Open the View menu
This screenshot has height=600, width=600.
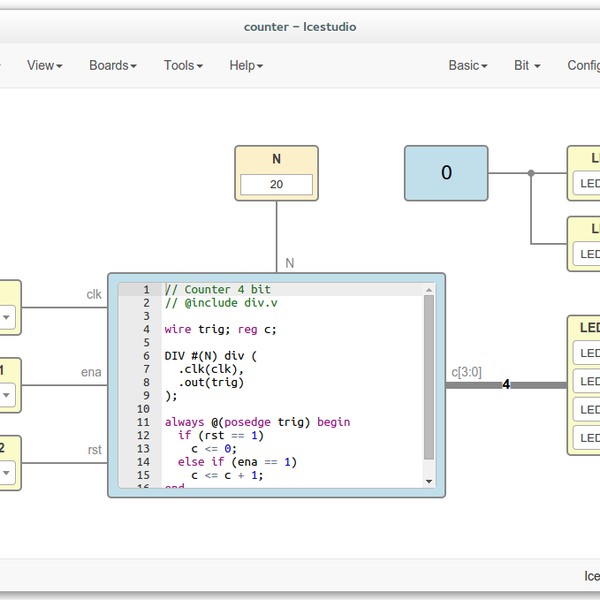point(44,65)
